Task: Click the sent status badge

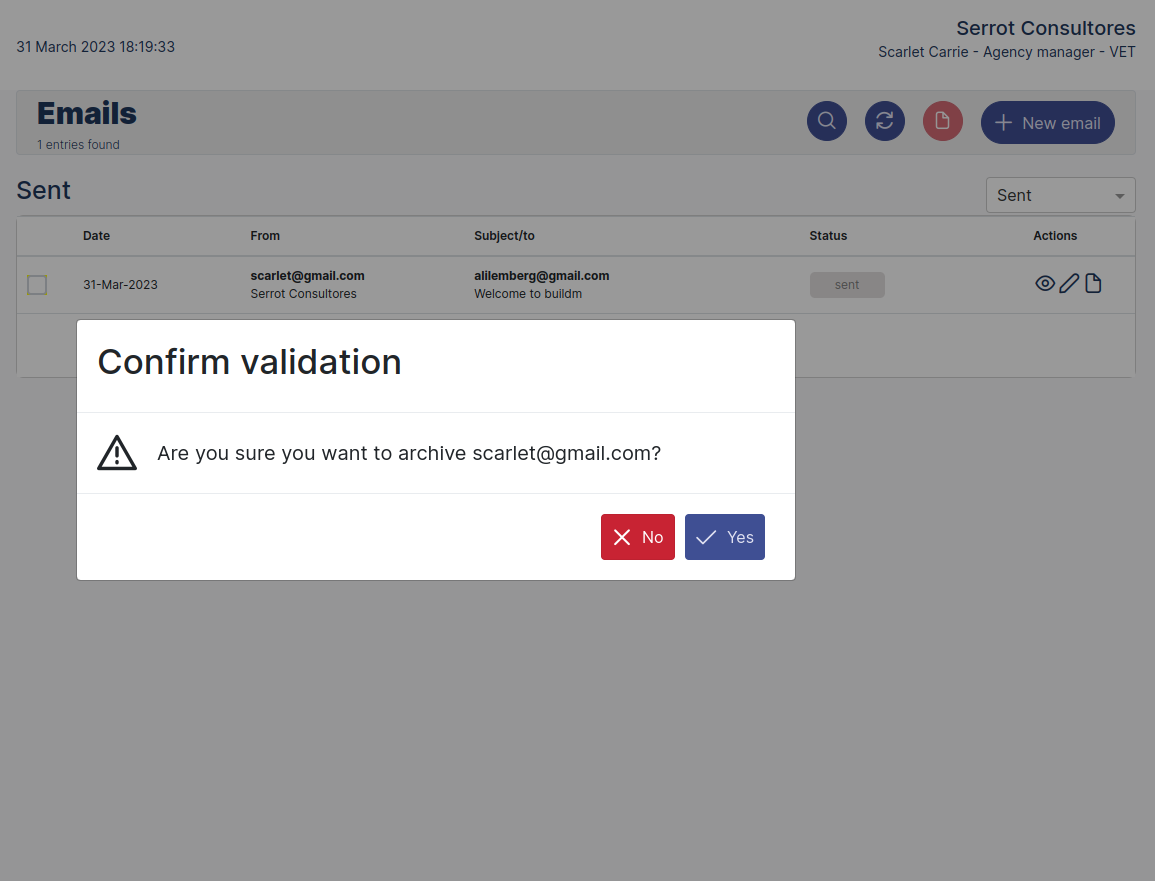Action: point(847,284)
